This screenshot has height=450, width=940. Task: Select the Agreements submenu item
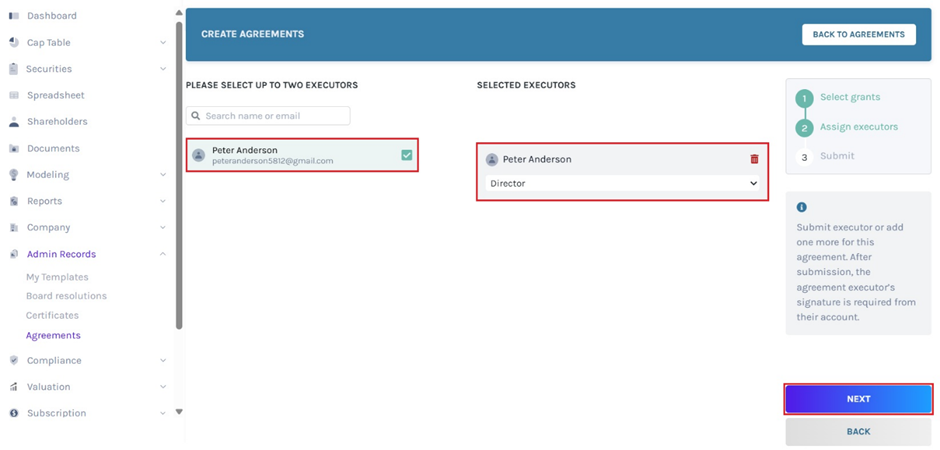click(x=53, y=336)
